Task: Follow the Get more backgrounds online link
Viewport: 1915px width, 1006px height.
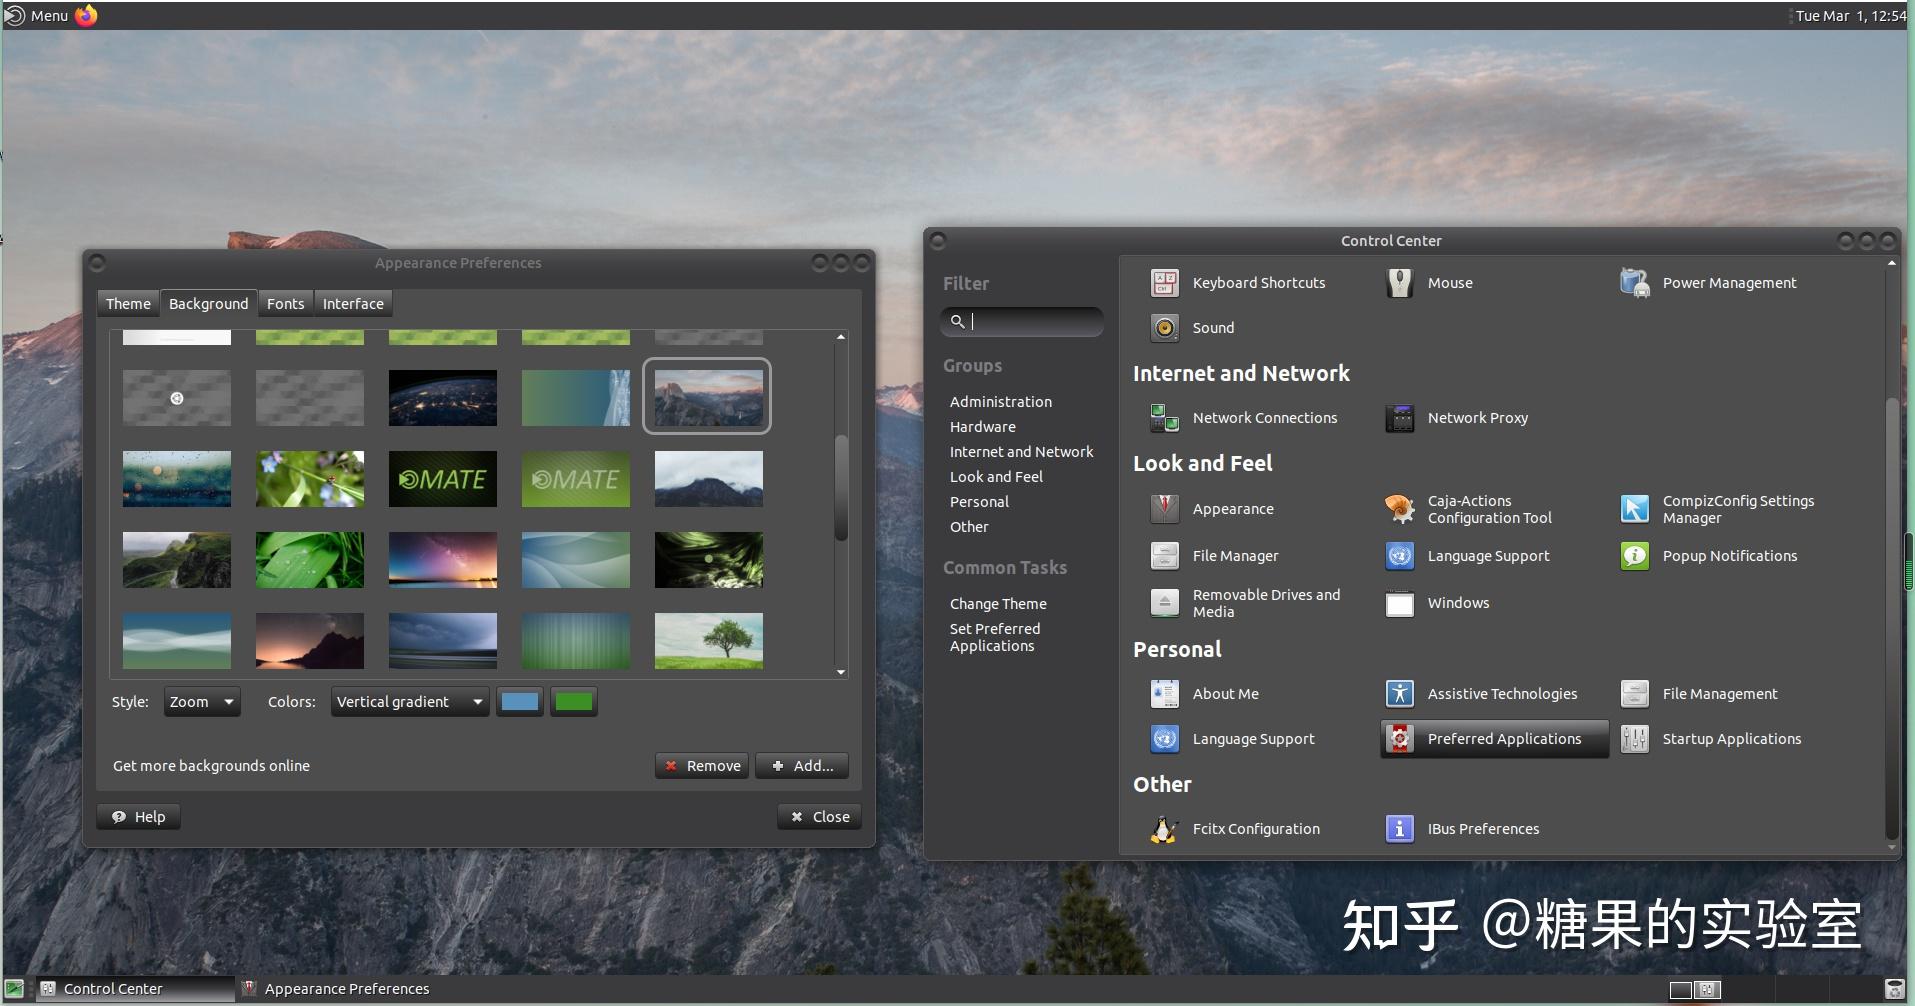Action: click(x=211, y=765)
